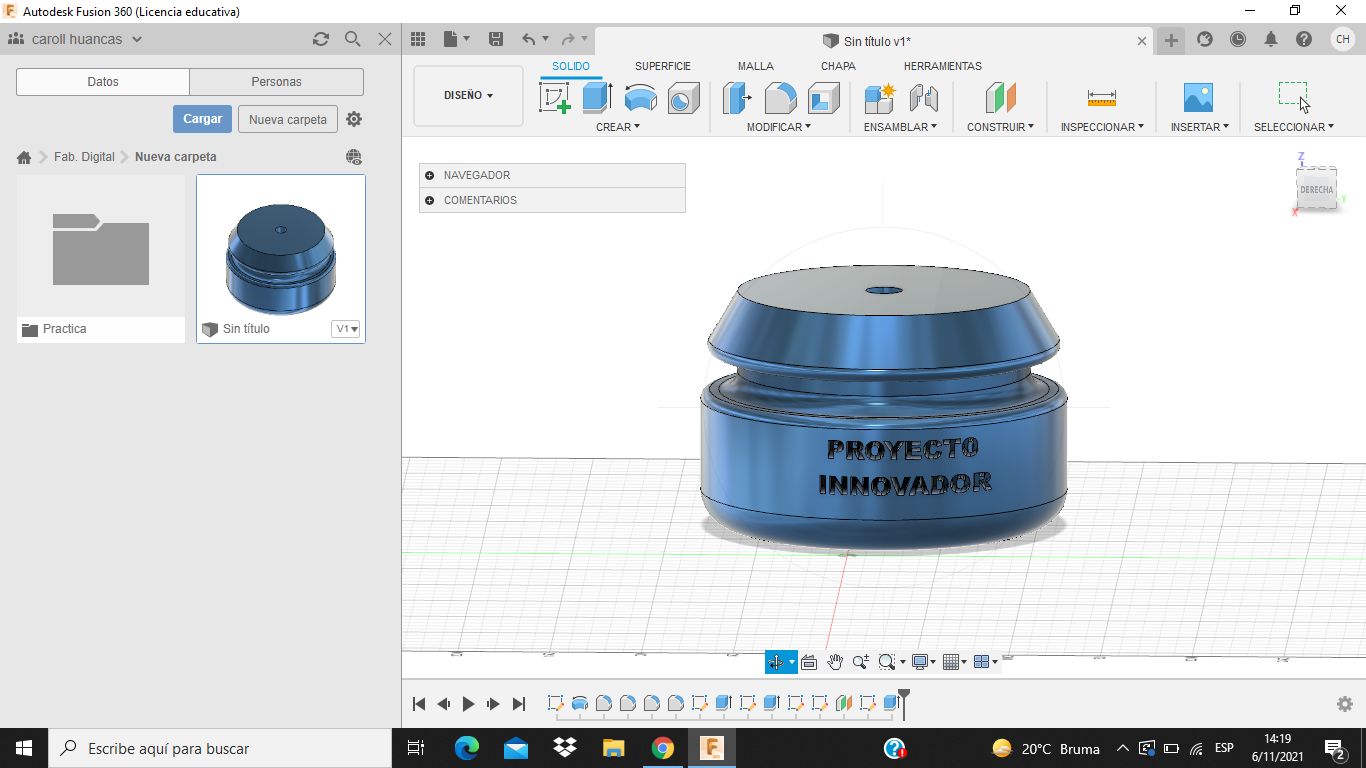Open the V1 version dropdown
Viewport: 1366px width, 768px height.
(346, 329)
